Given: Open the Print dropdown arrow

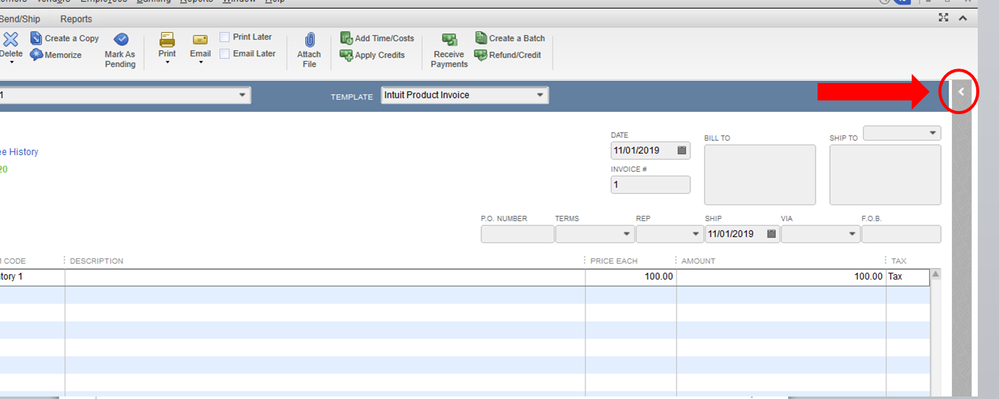Looking at the screenshot, I should (167, 62).
